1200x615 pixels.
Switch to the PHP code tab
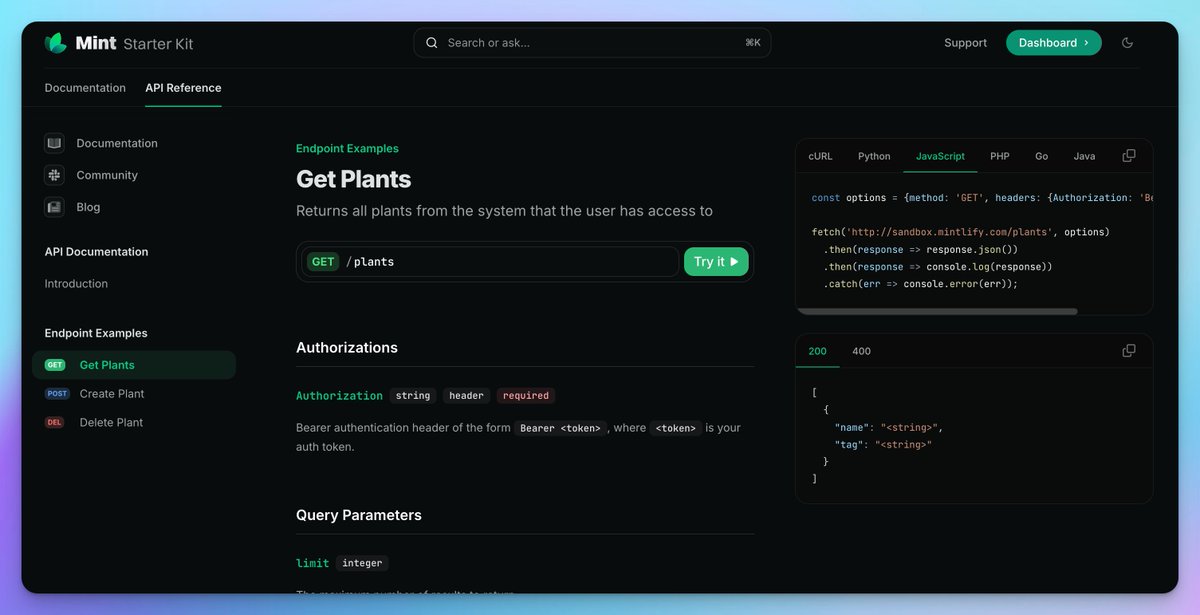click(1000, 156)
